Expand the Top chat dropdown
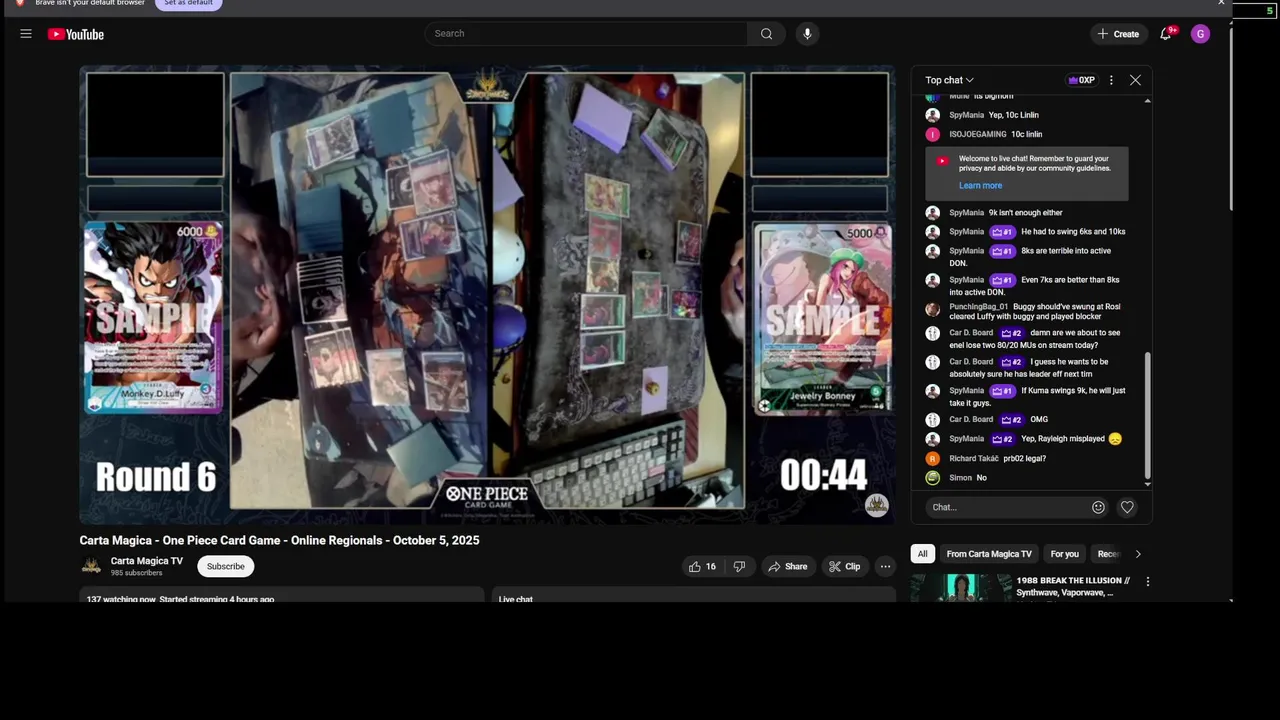 pos(949,80)
